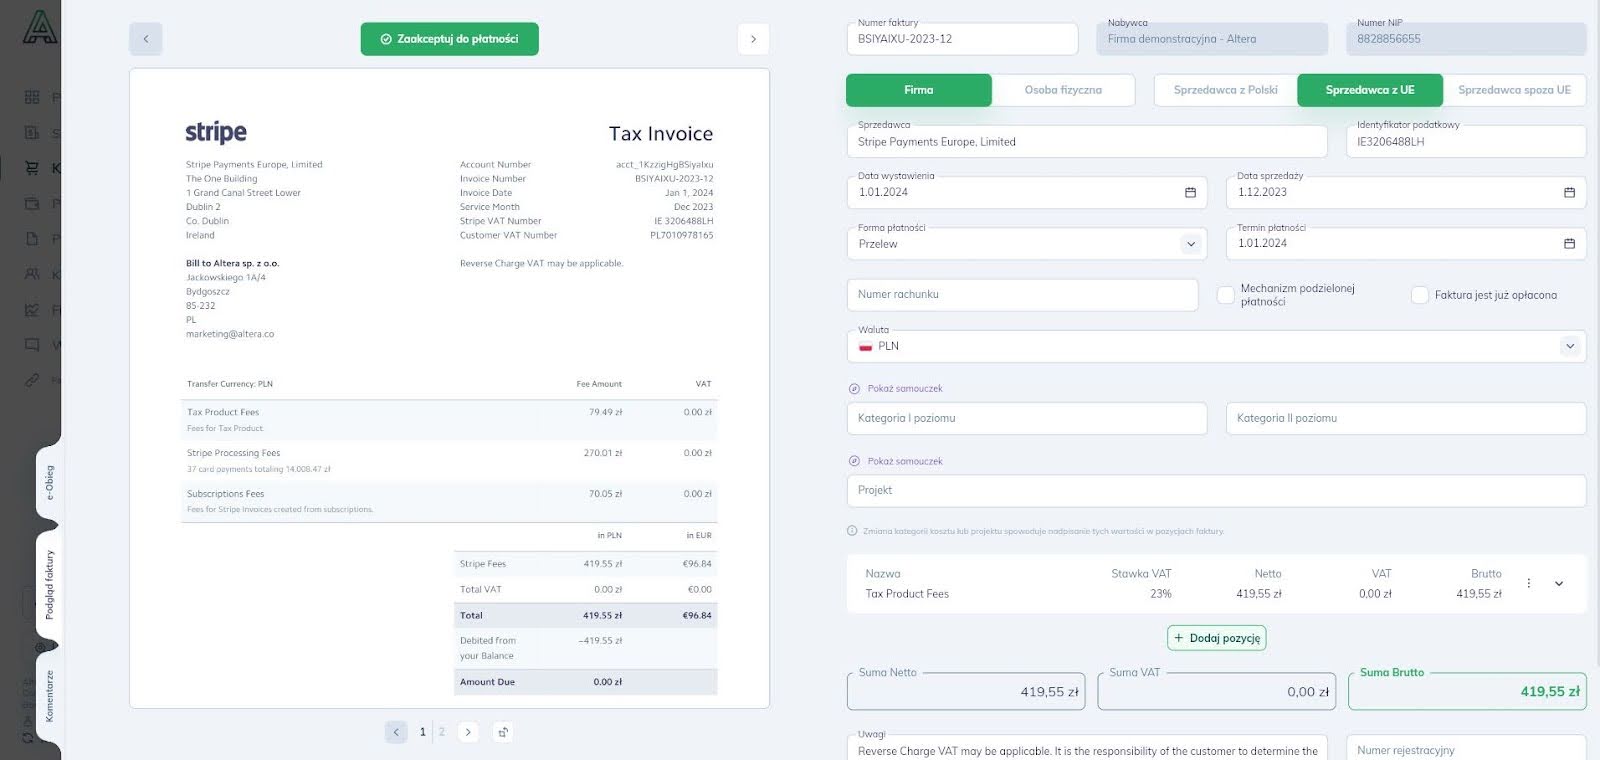Click Tax Product Fees name in positions
Screen dimensions: 1600x760
point(907,594)
